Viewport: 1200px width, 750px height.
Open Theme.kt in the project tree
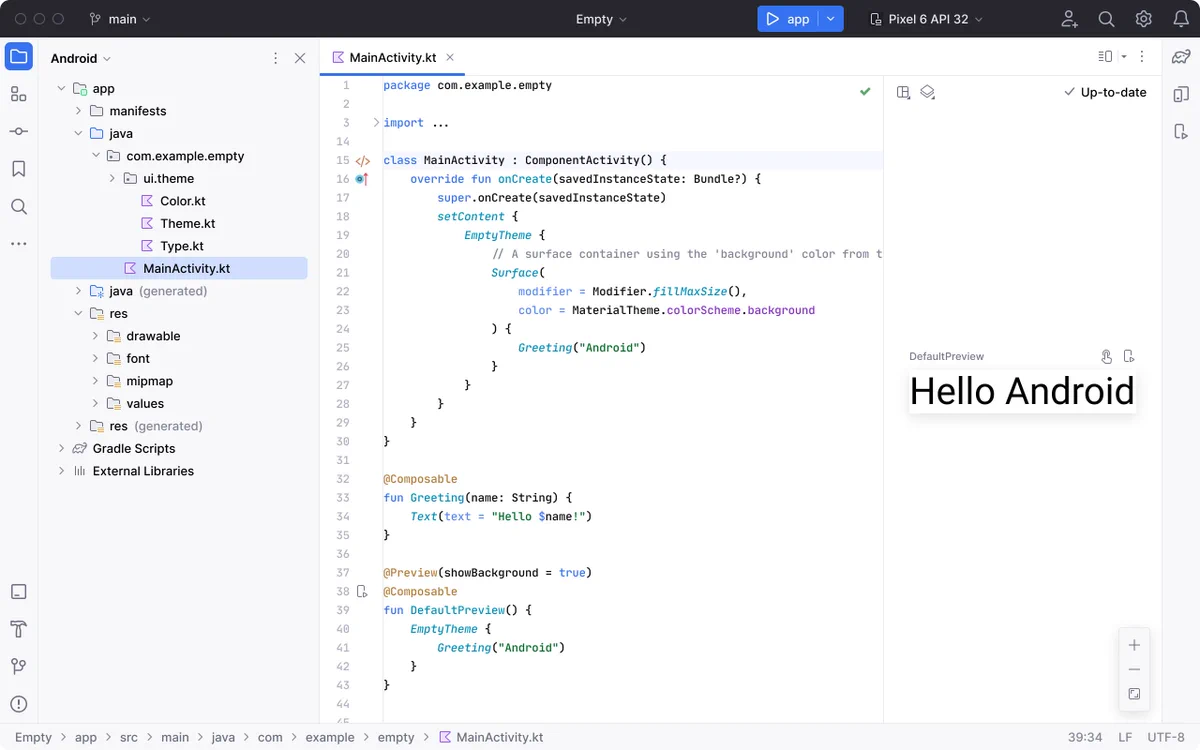coord(187,224)
